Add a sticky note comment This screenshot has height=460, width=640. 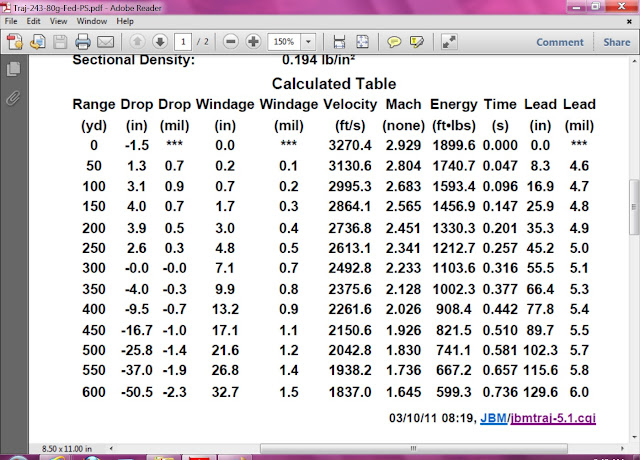pos(394,42)
